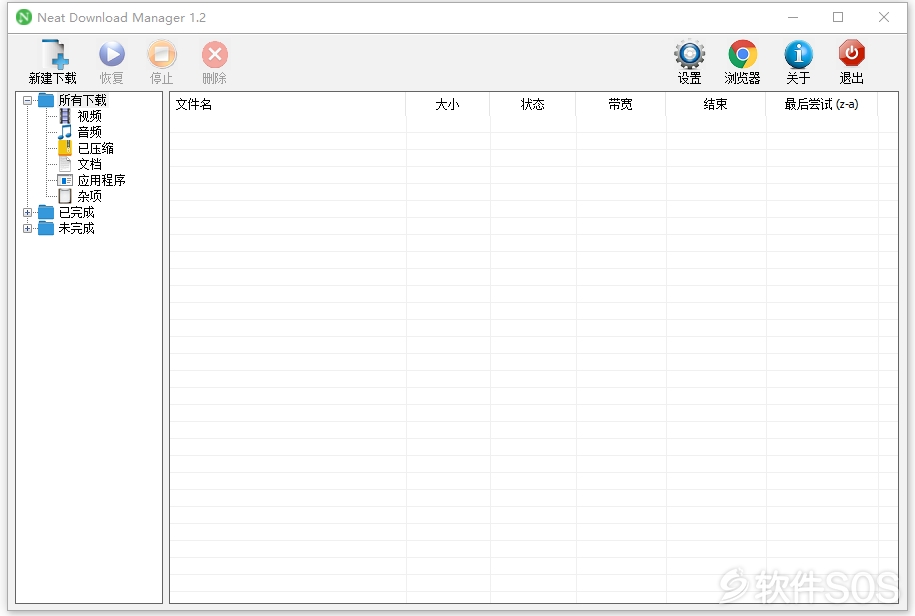Click the 未完成 blue folder icon
The height and width of the screenshot is (616, 915).
pos(46,228)
